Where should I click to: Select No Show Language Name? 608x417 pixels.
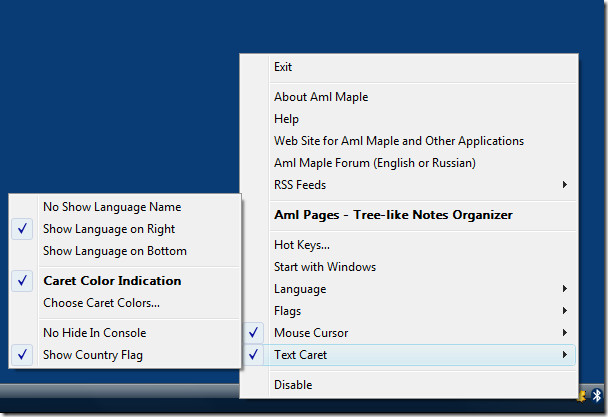125,207
